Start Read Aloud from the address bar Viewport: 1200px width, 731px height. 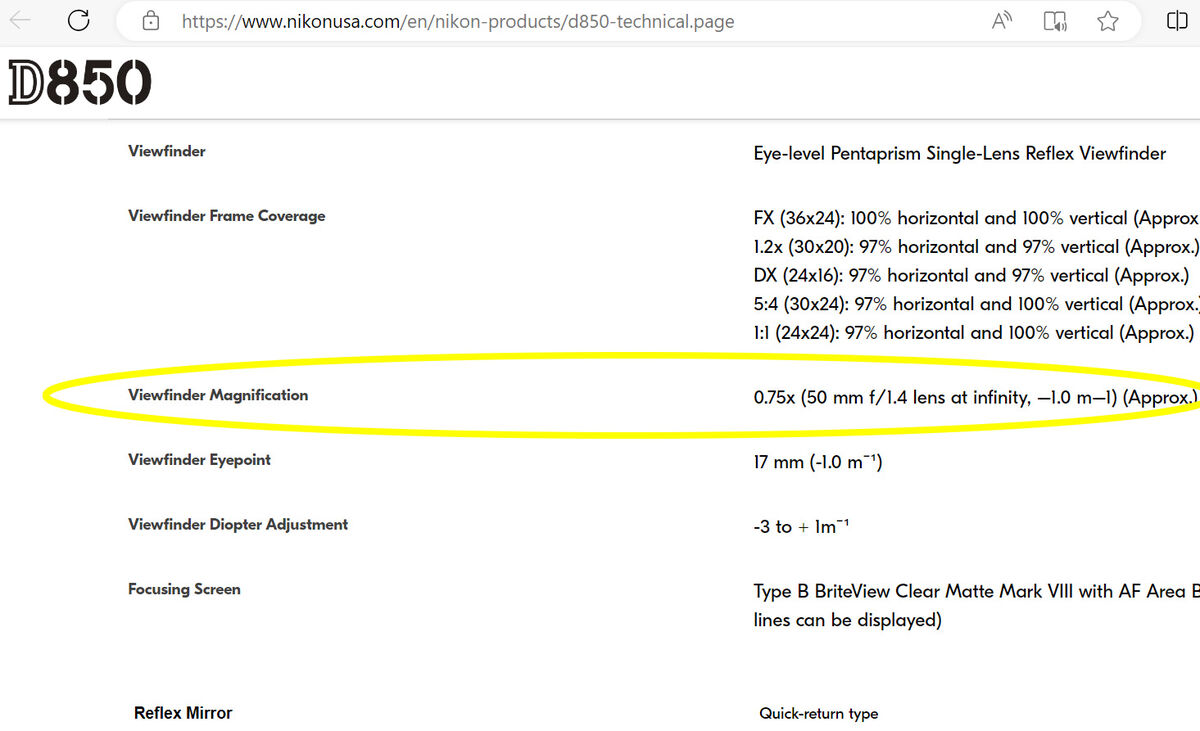coord(1002,21)
